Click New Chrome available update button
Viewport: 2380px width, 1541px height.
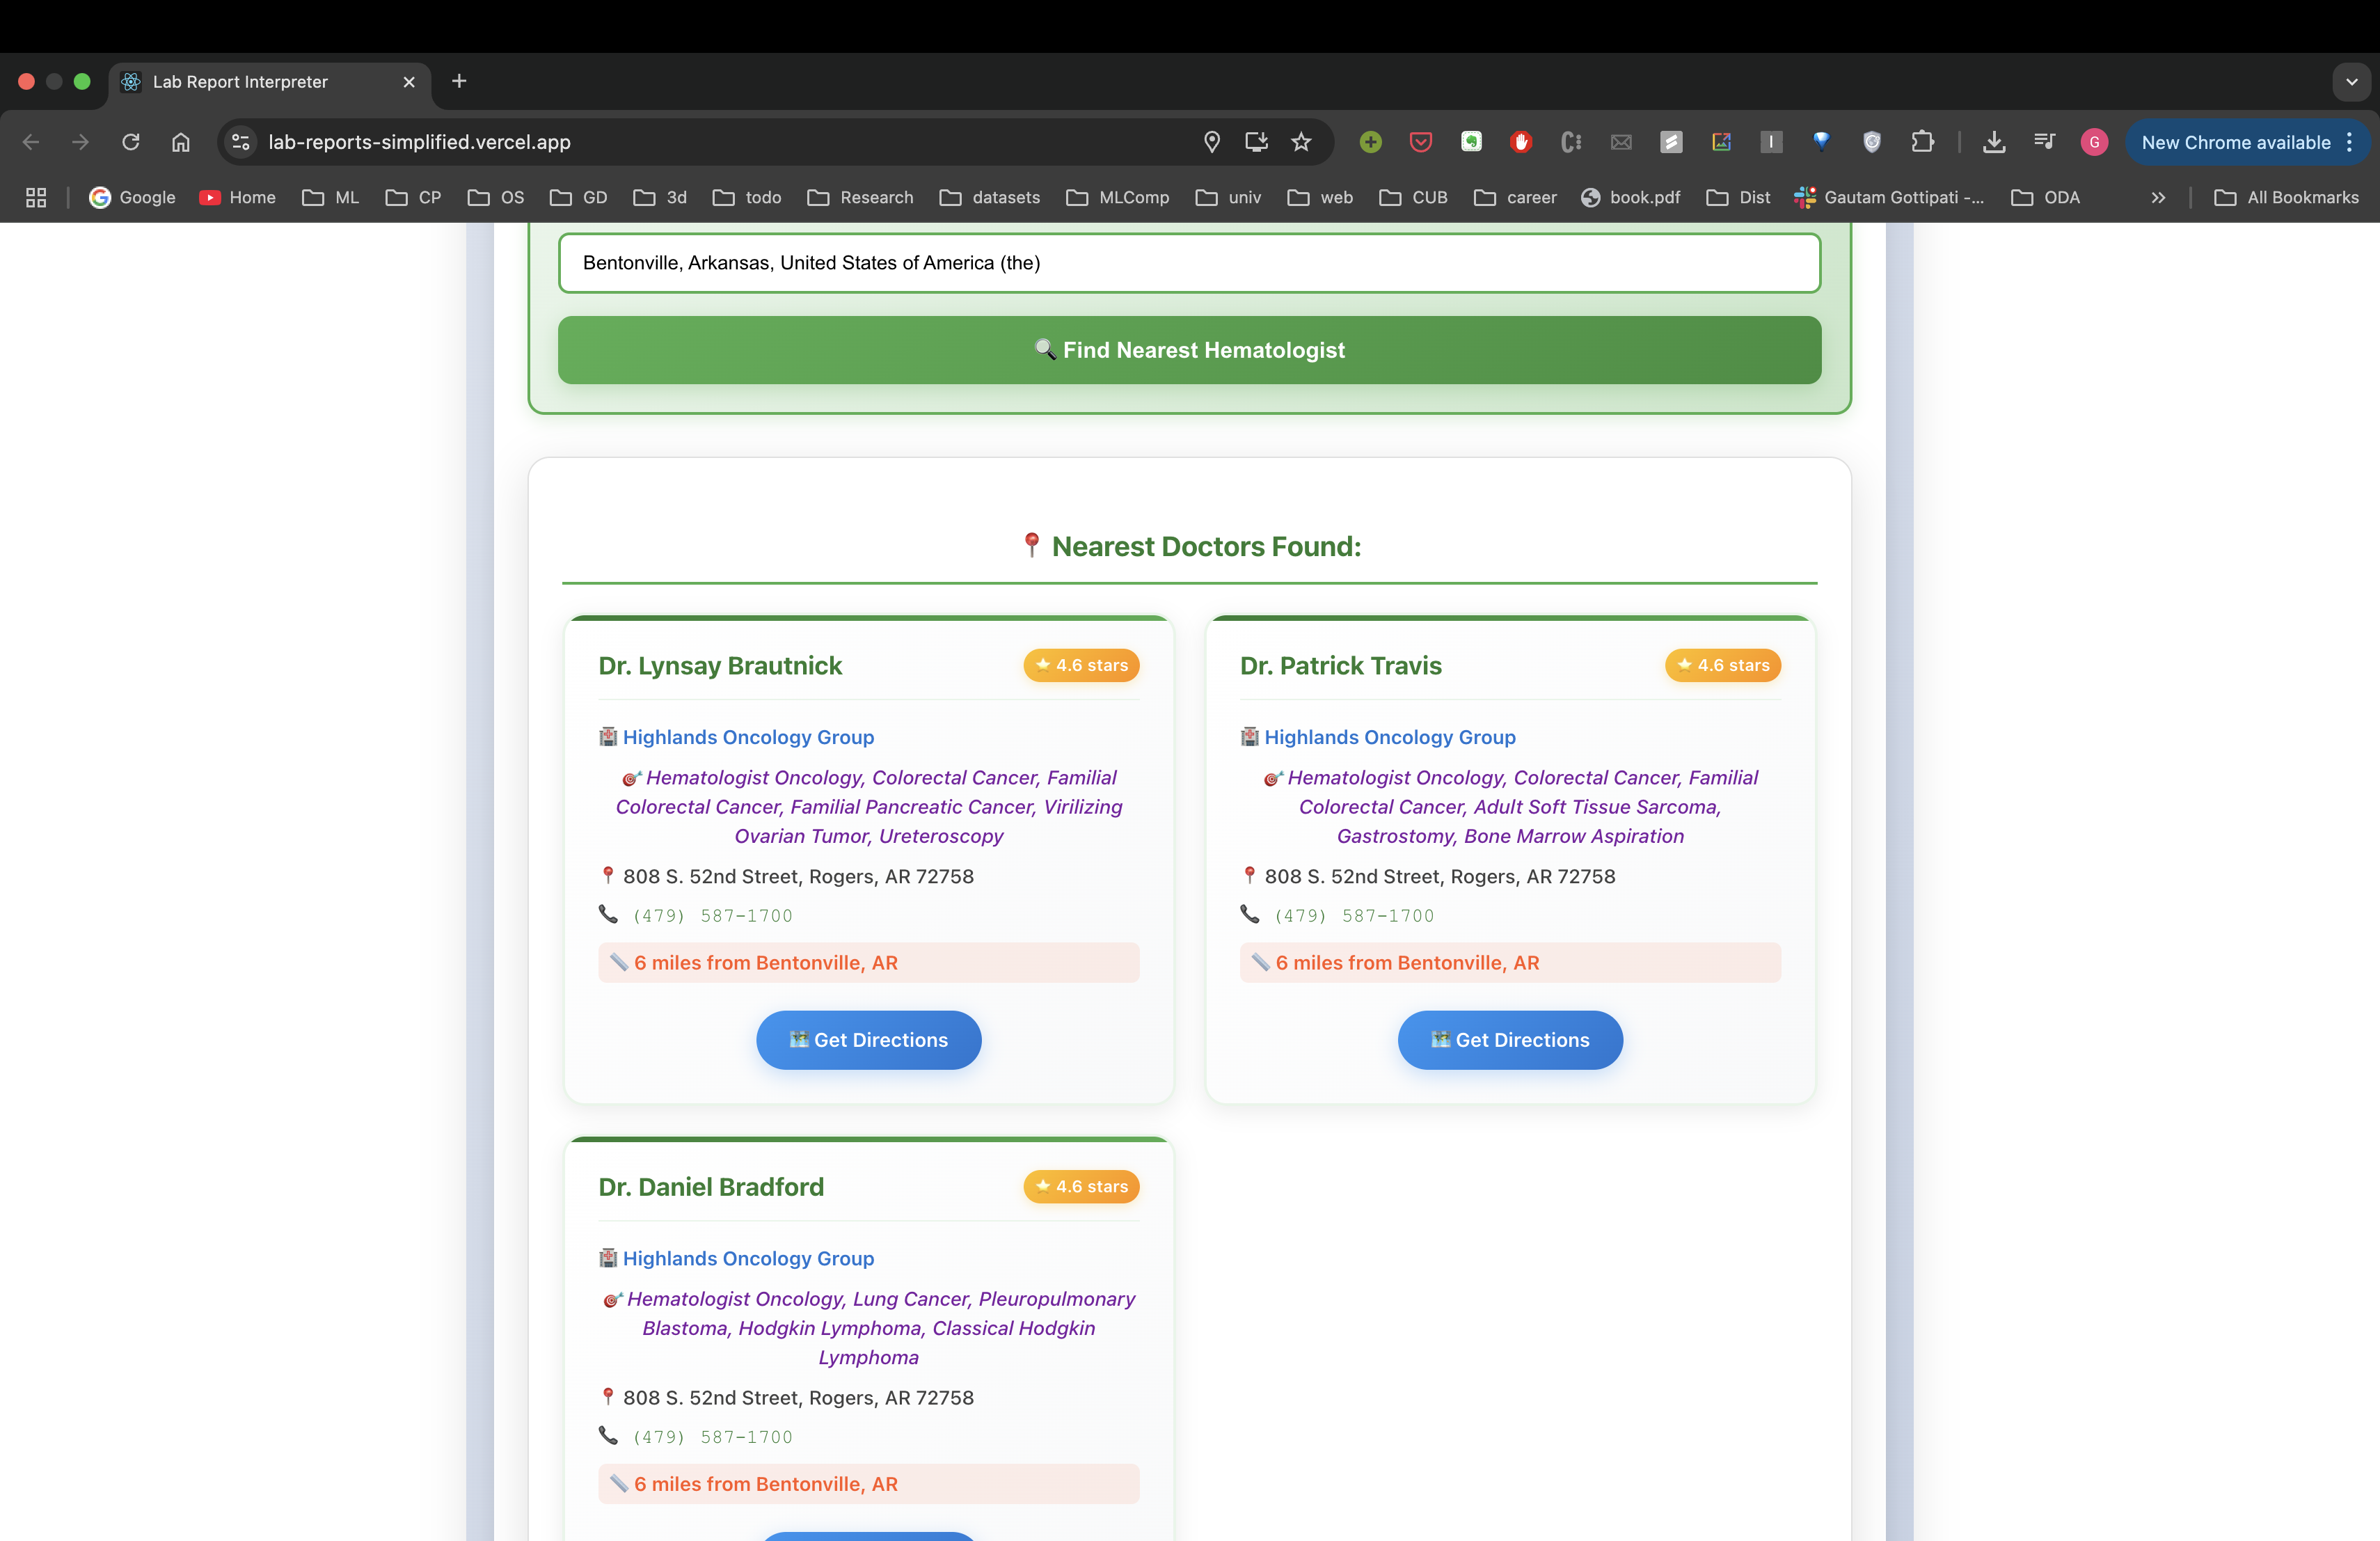(x=2236, y=142)
